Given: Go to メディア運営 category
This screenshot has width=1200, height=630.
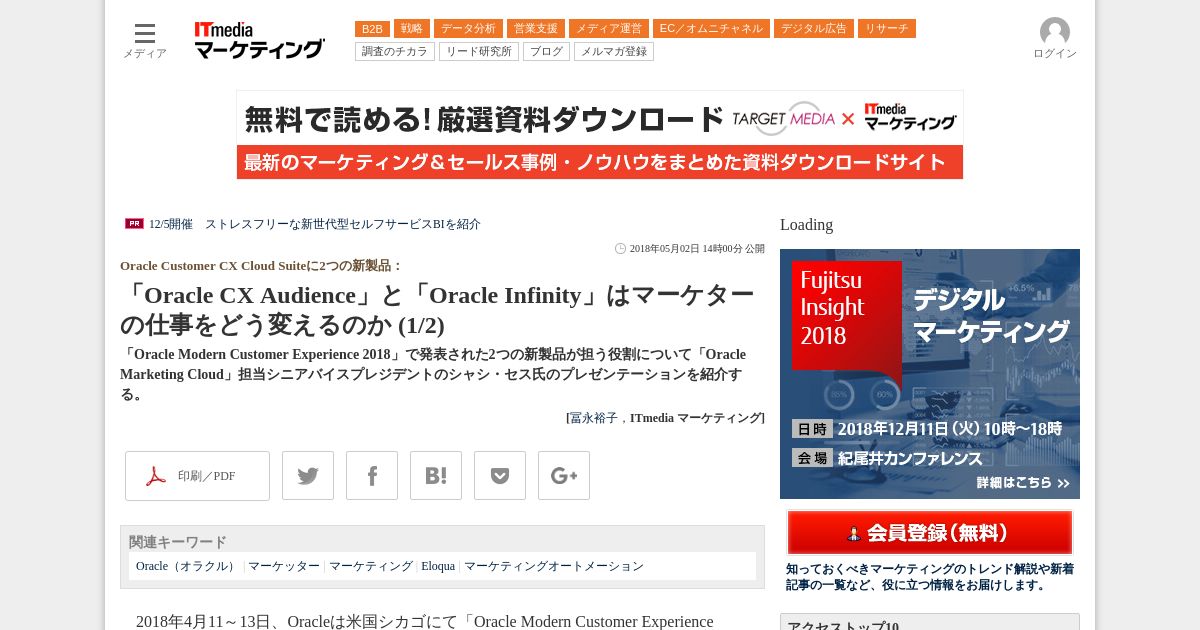Looking at the screenshot, I should [609, 29].
